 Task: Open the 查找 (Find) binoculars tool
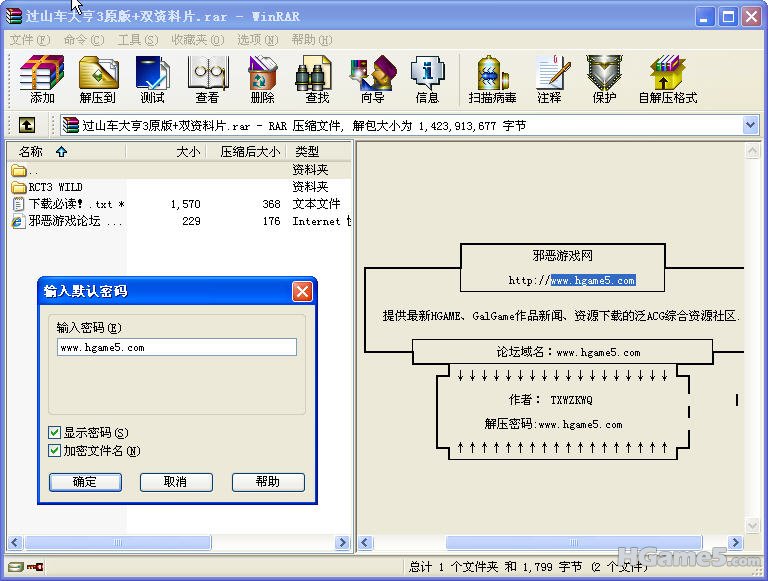317,79
